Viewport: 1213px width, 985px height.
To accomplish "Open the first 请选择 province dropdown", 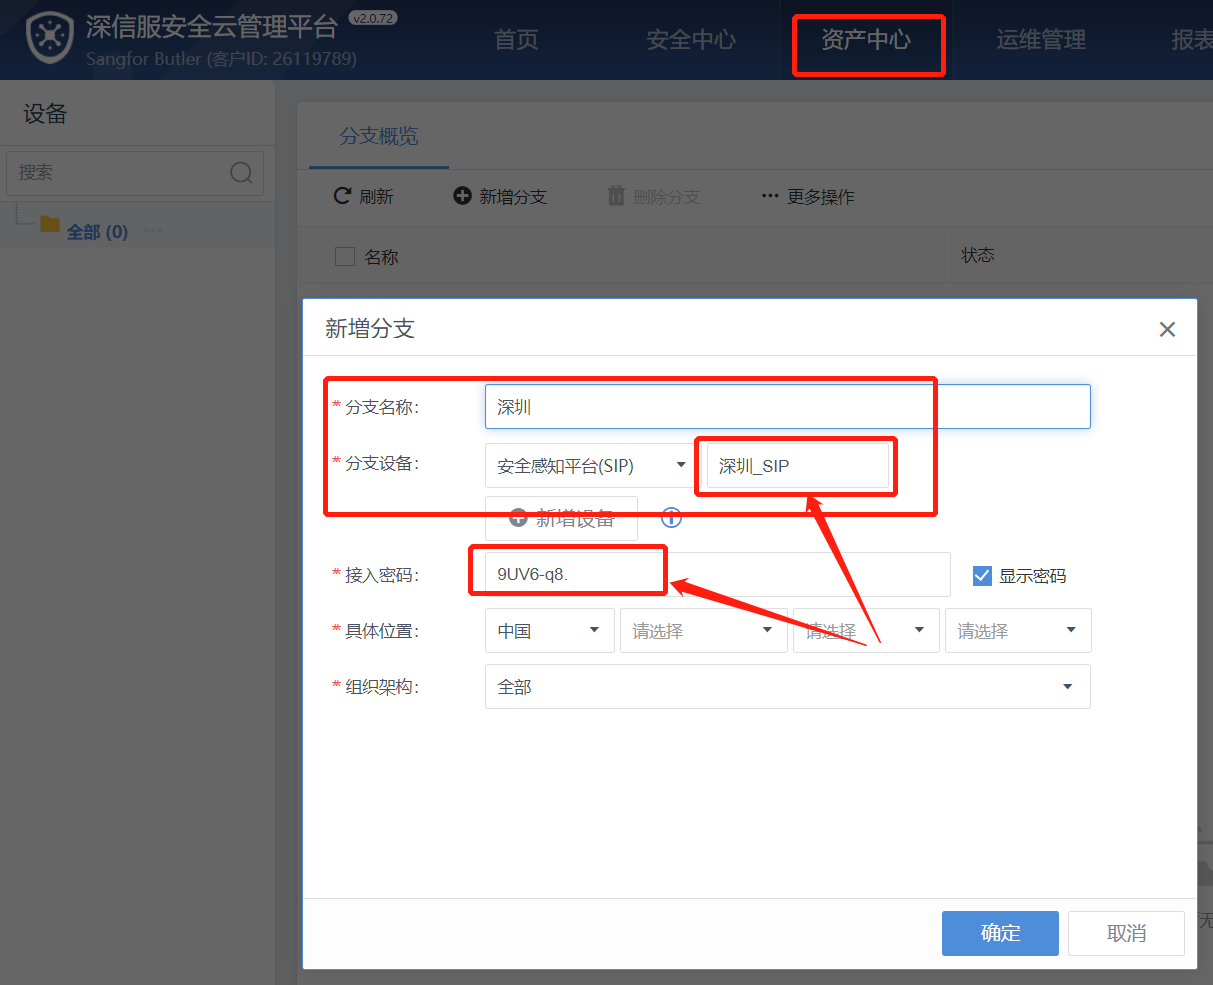I will pyautogui.click(x=703, y=631).
